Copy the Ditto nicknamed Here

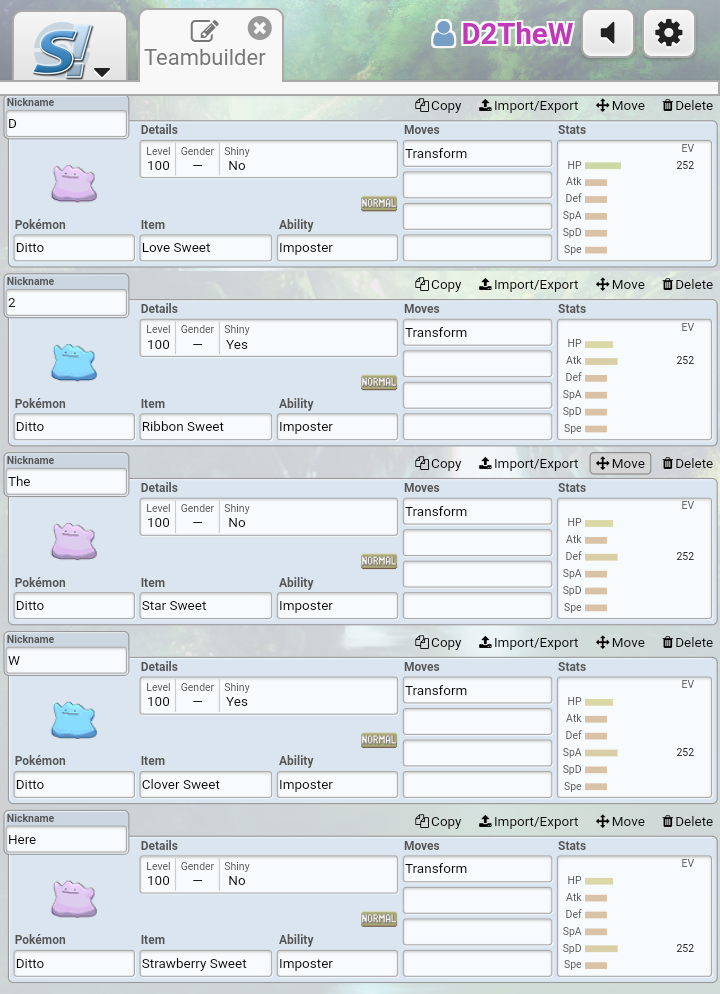(438, 822)
